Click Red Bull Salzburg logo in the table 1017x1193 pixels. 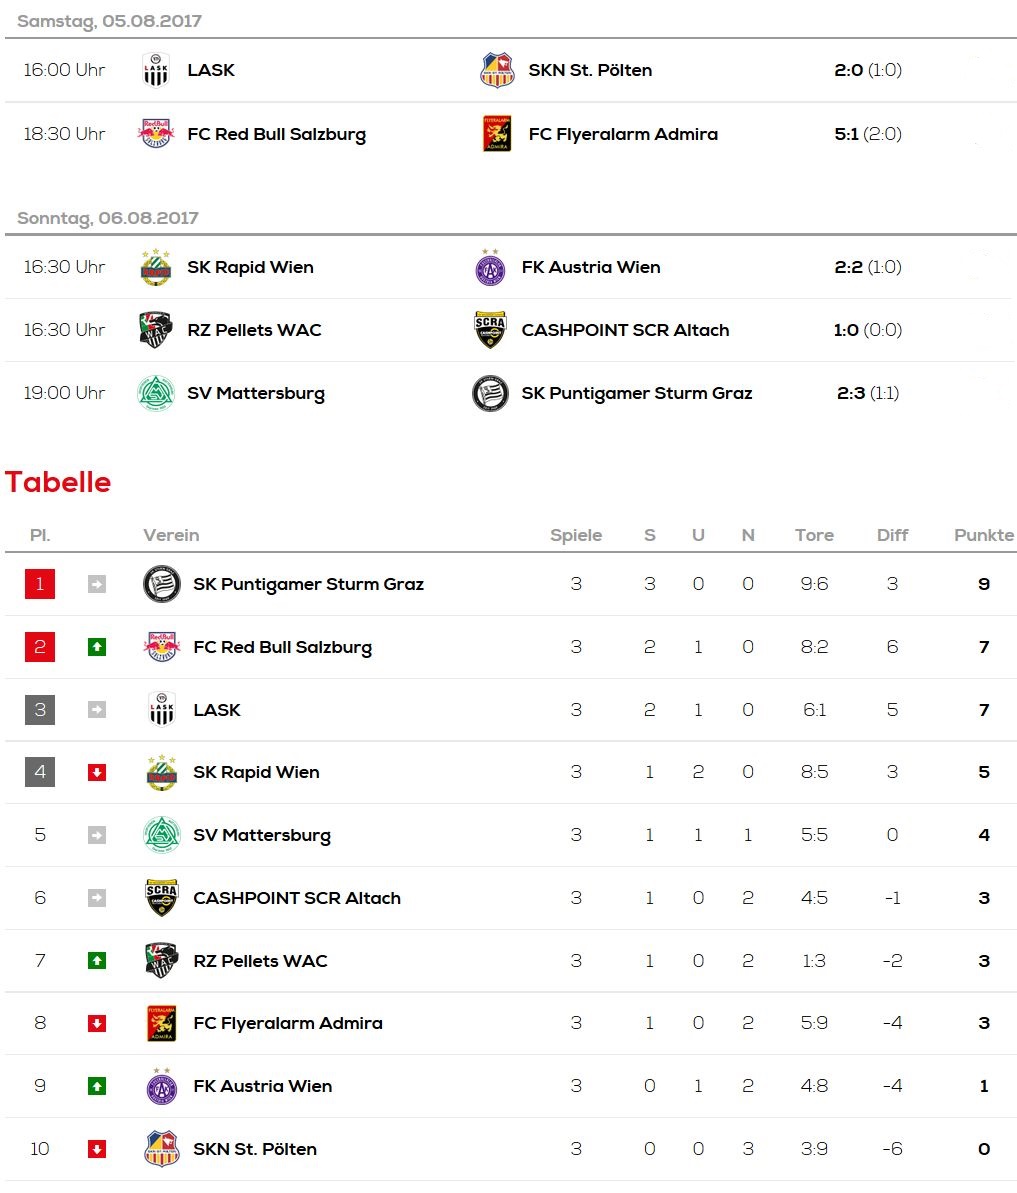(x=161, y=647)
